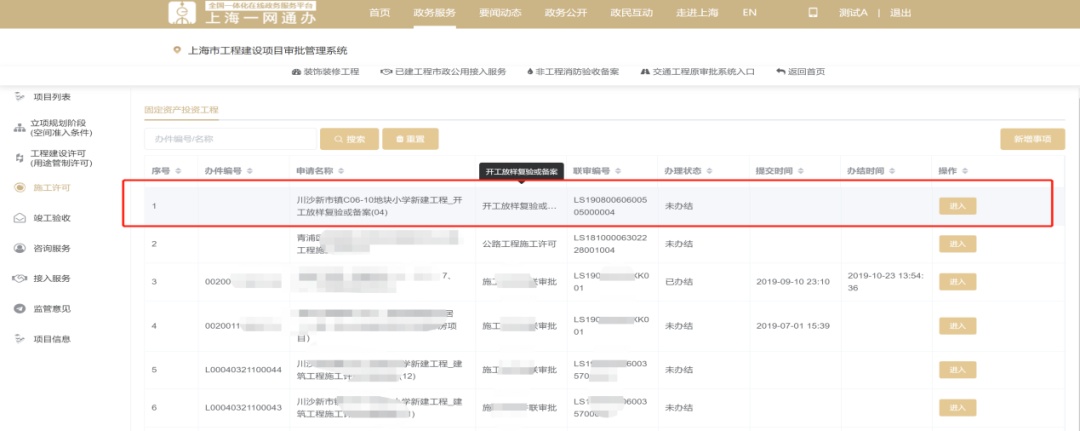Open 竣工验收 sidebar item
The image size is (1080, 431).
point(51,217)
